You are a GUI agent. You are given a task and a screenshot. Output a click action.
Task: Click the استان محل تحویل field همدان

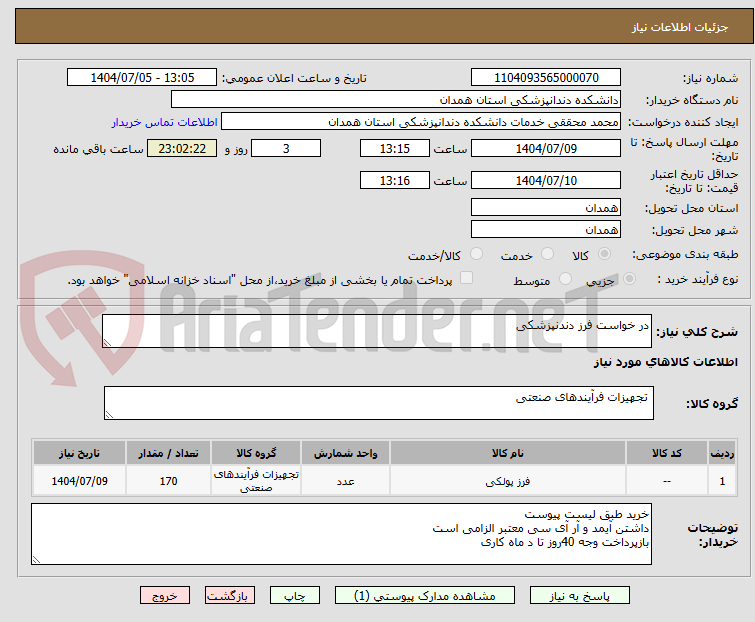coord(546,207)
